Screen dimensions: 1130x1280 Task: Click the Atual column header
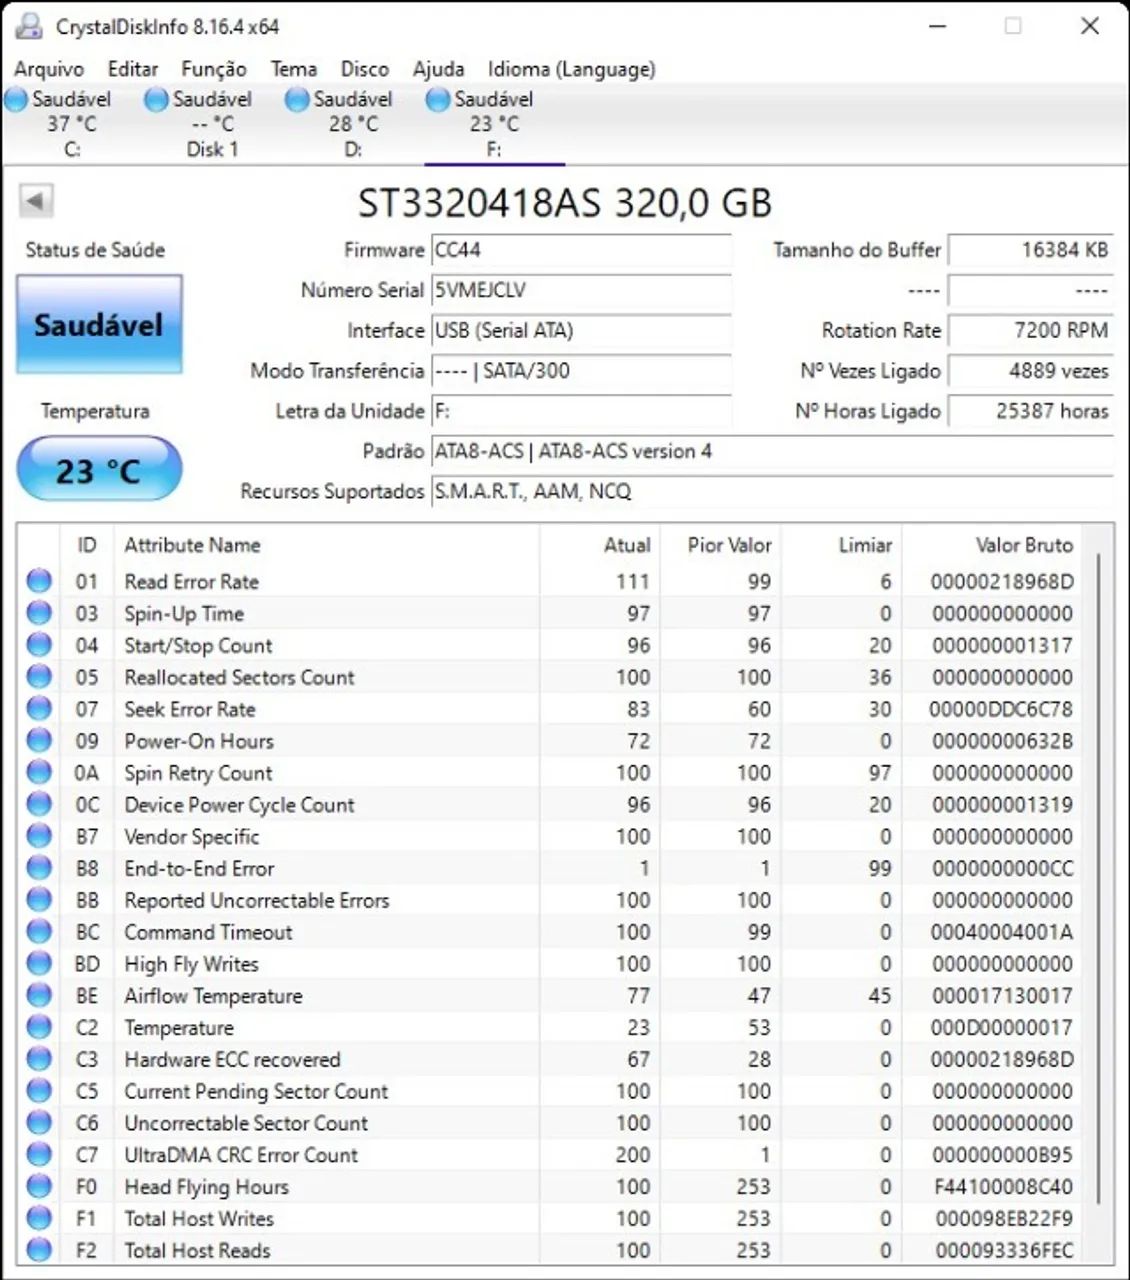click(x=600, y=545)
